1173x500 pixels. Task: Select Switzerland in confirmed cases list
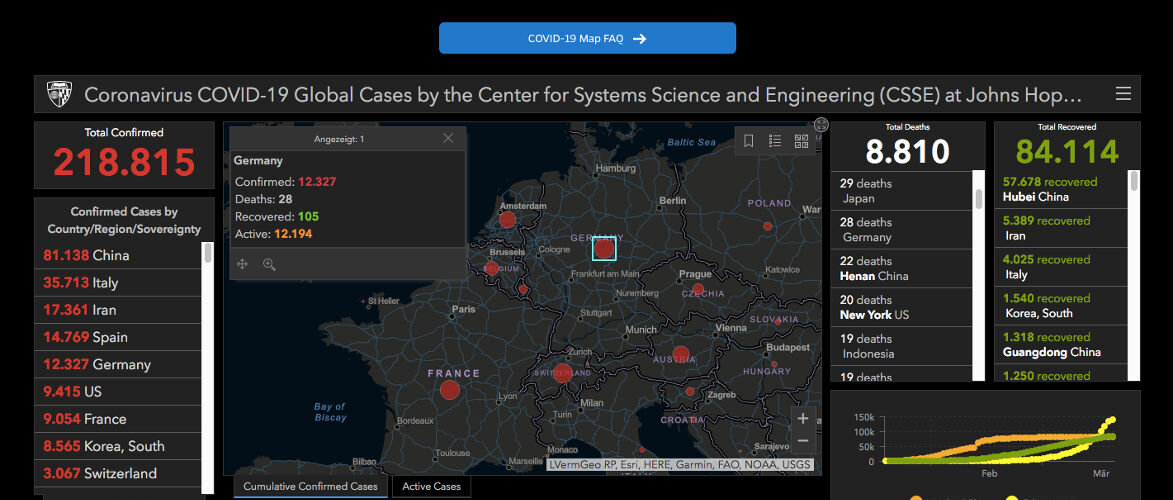(x=117, y=474)
